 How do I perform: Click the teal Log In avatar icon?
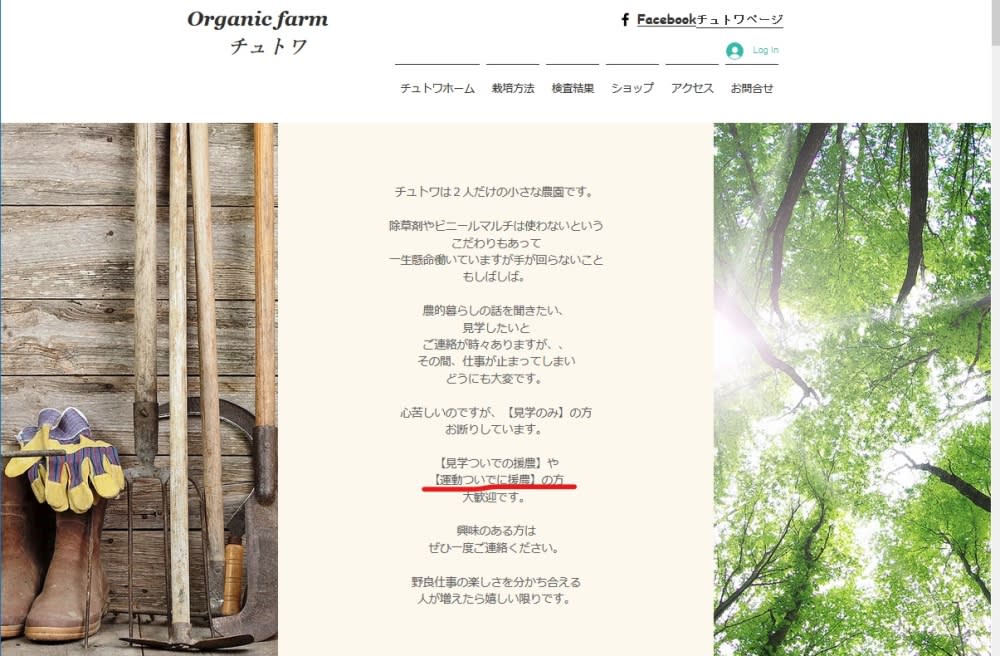tap(735, 50)
